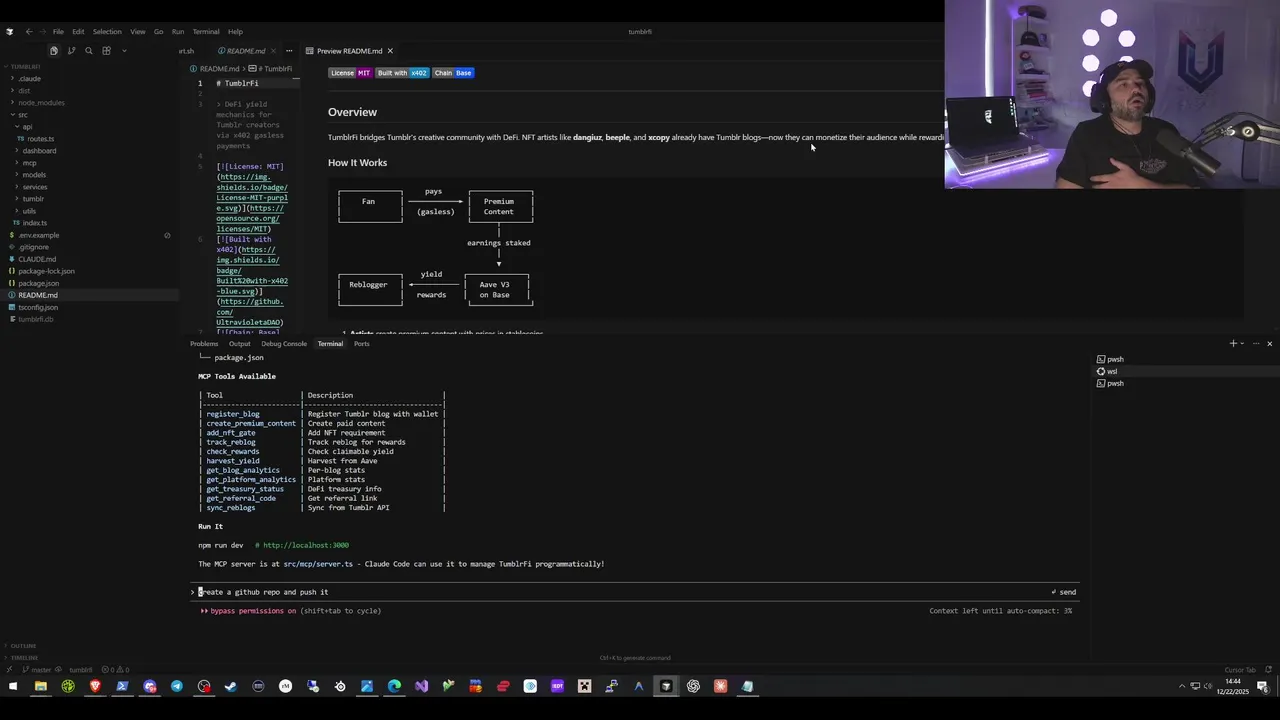Open routes.ts file

[x=40, y=138]
